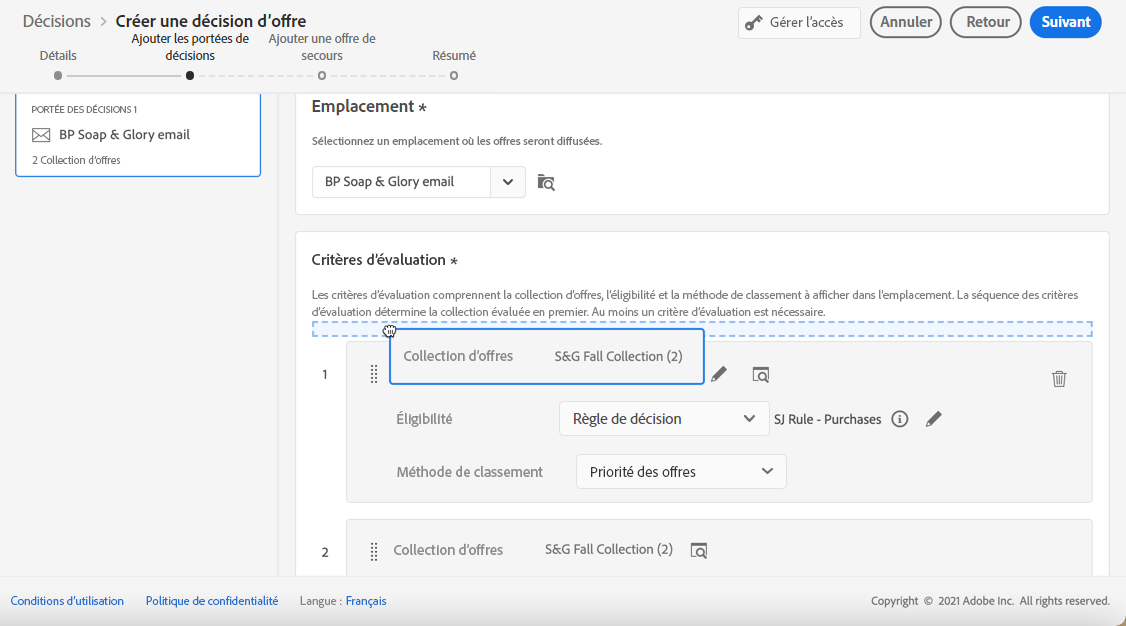
Task: Jump to the Résumé step
Action: [x=454, y=75]
